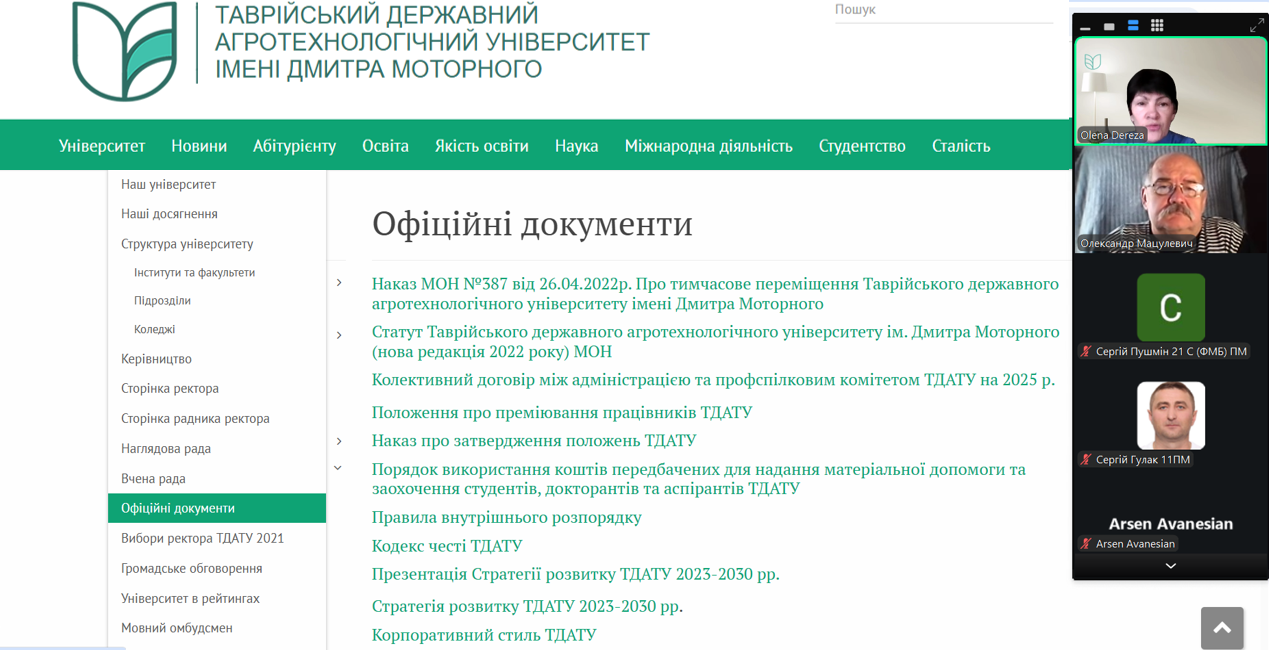The width and height of the screenshot is (1269, 650).
Task: Click the university leaf logo
Action: (x=125, y=51)
